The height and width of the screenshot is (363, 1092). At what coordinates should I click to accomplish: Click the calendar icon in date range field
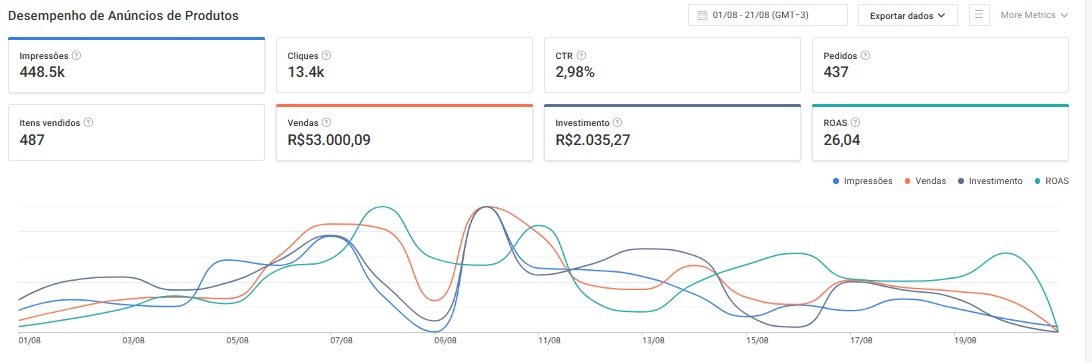coord(702,15)
